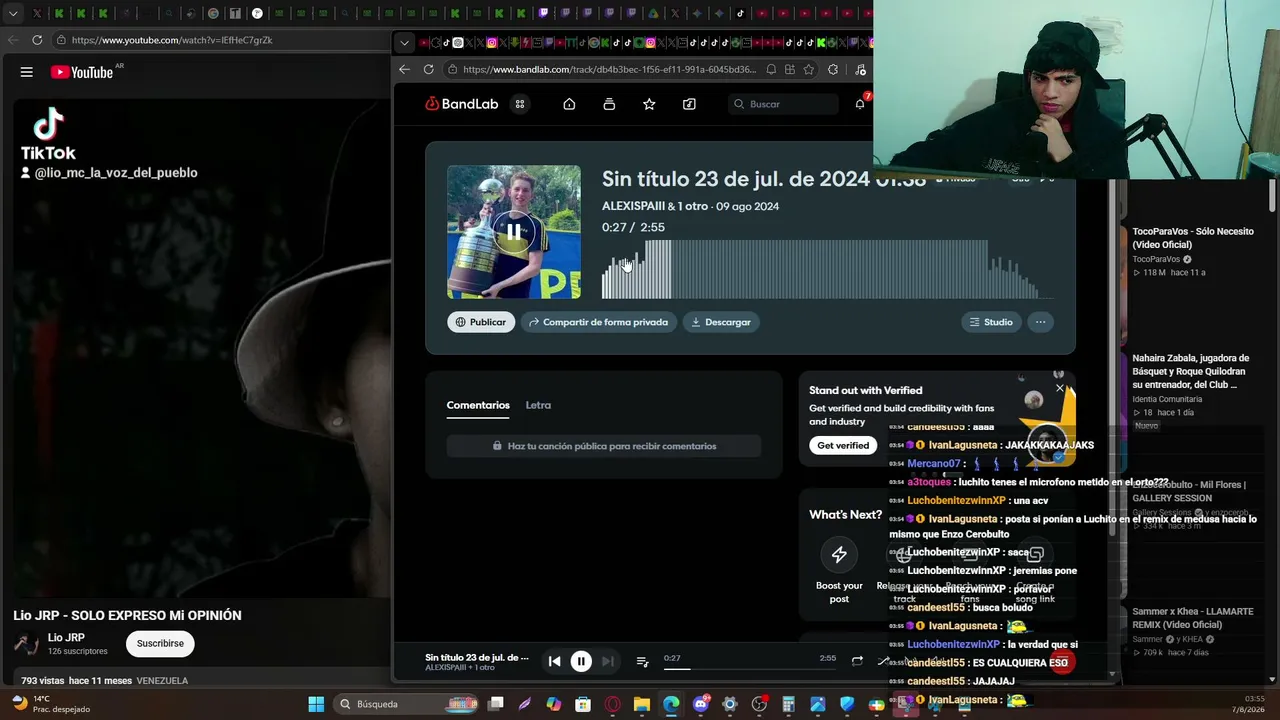Go back in the BandLab browser window

(404, 69)
